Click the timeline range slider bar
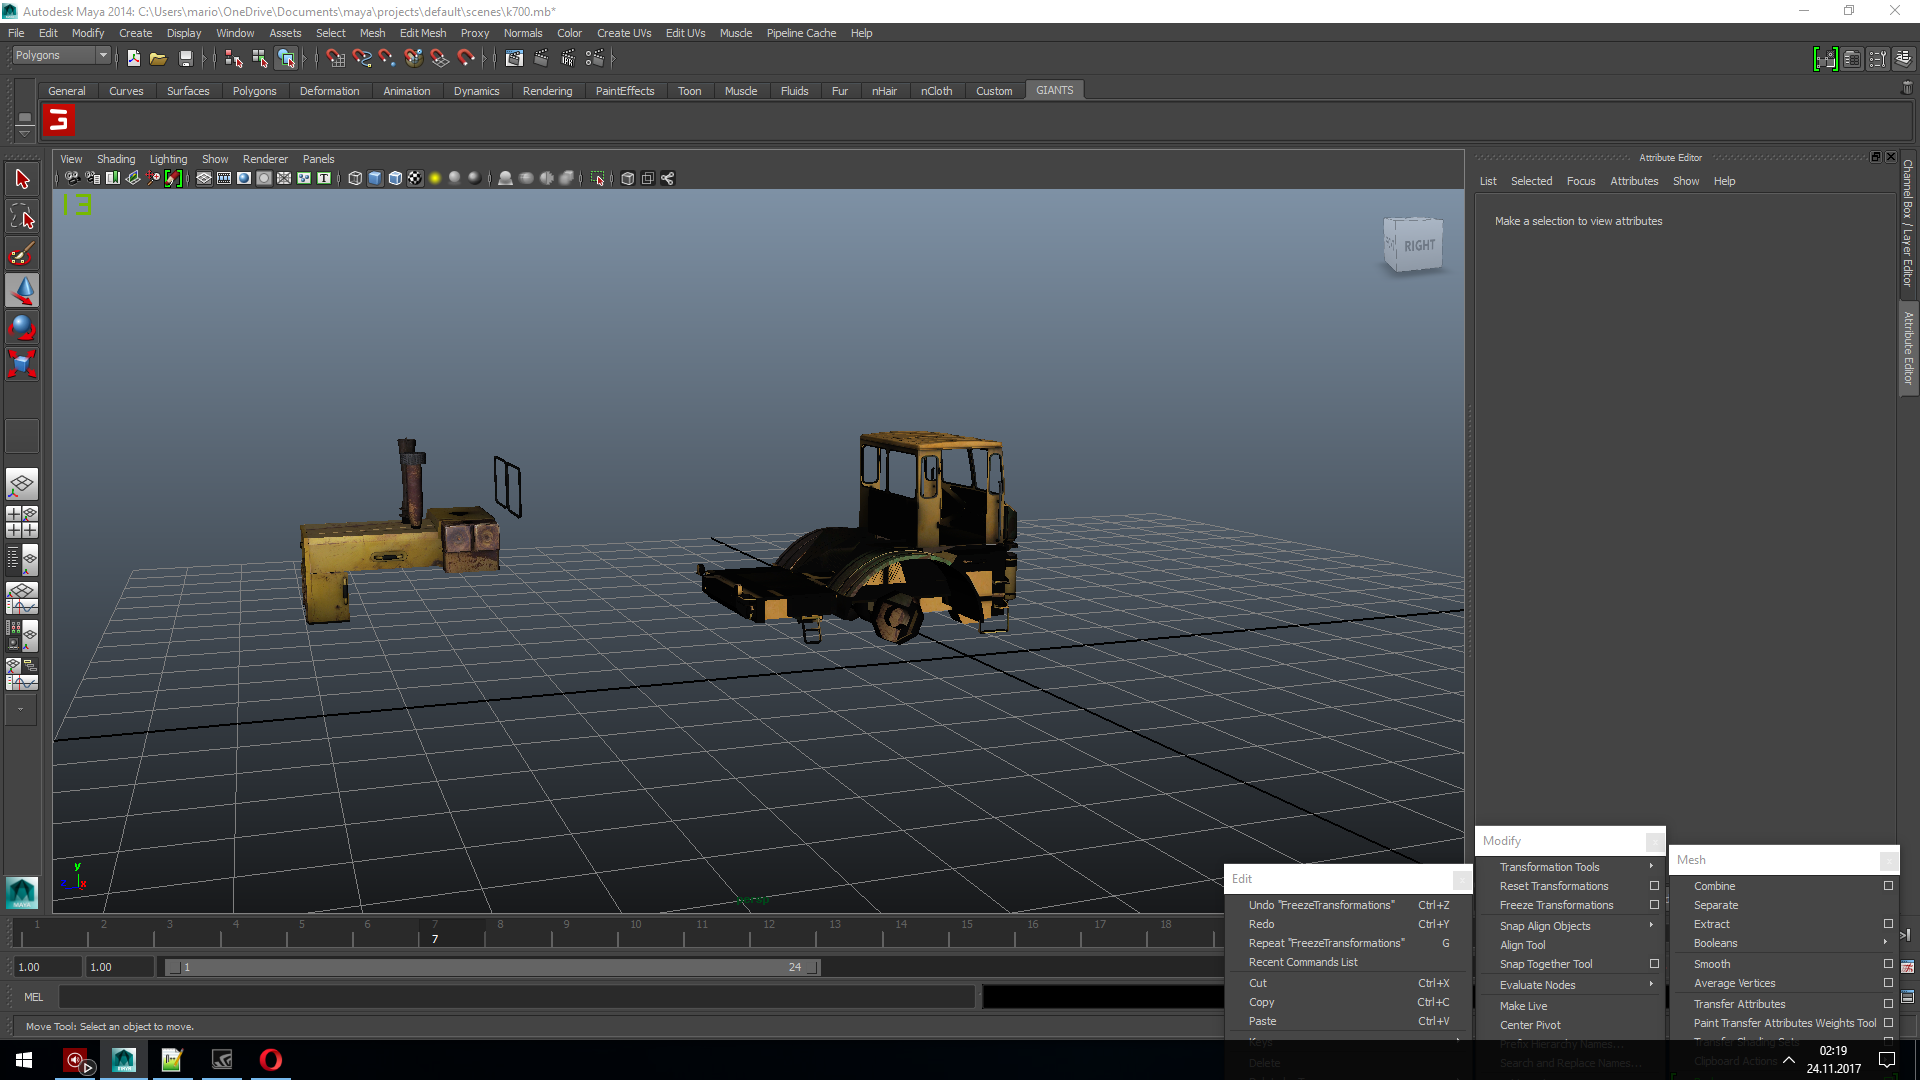1920x1080 pixels. (x=490, y=967)
